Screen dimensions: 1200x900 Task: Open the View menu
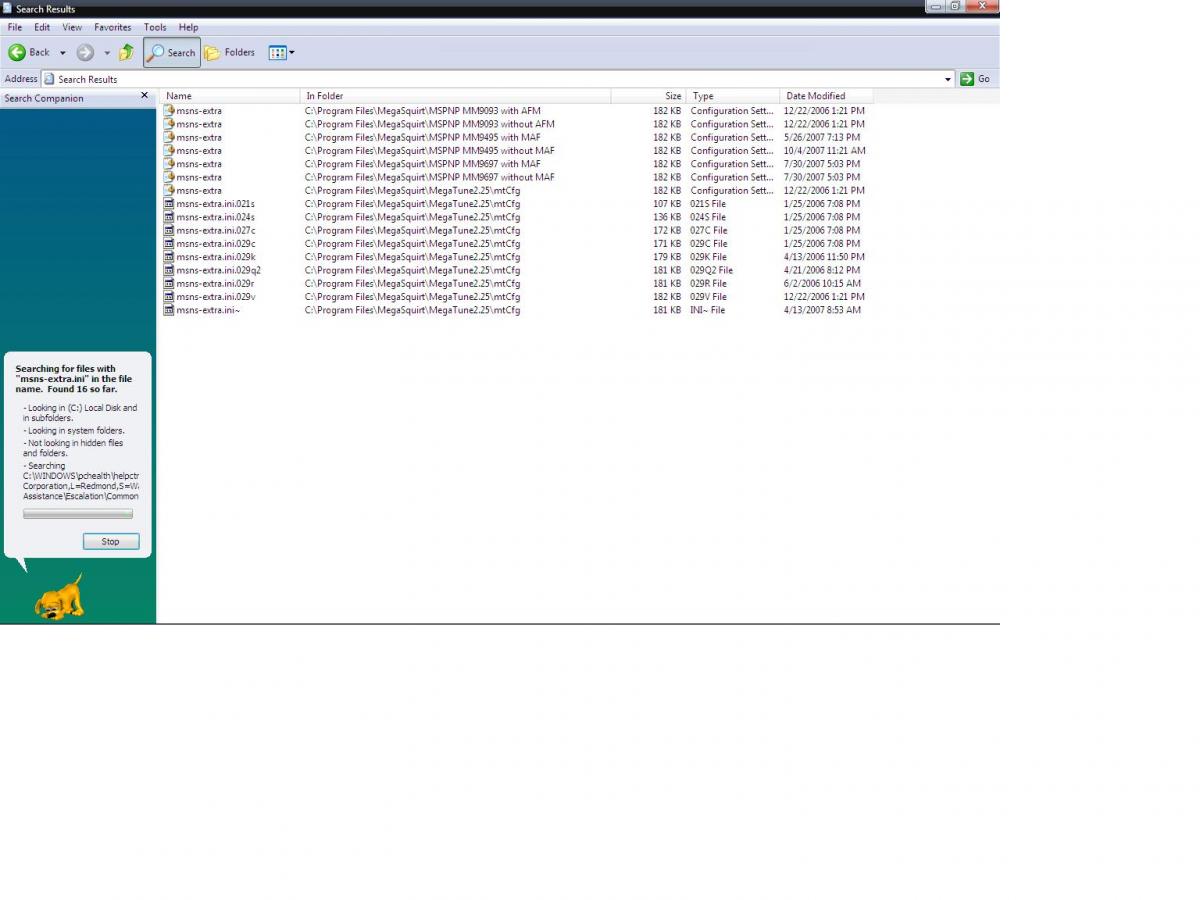pos(72,27)
